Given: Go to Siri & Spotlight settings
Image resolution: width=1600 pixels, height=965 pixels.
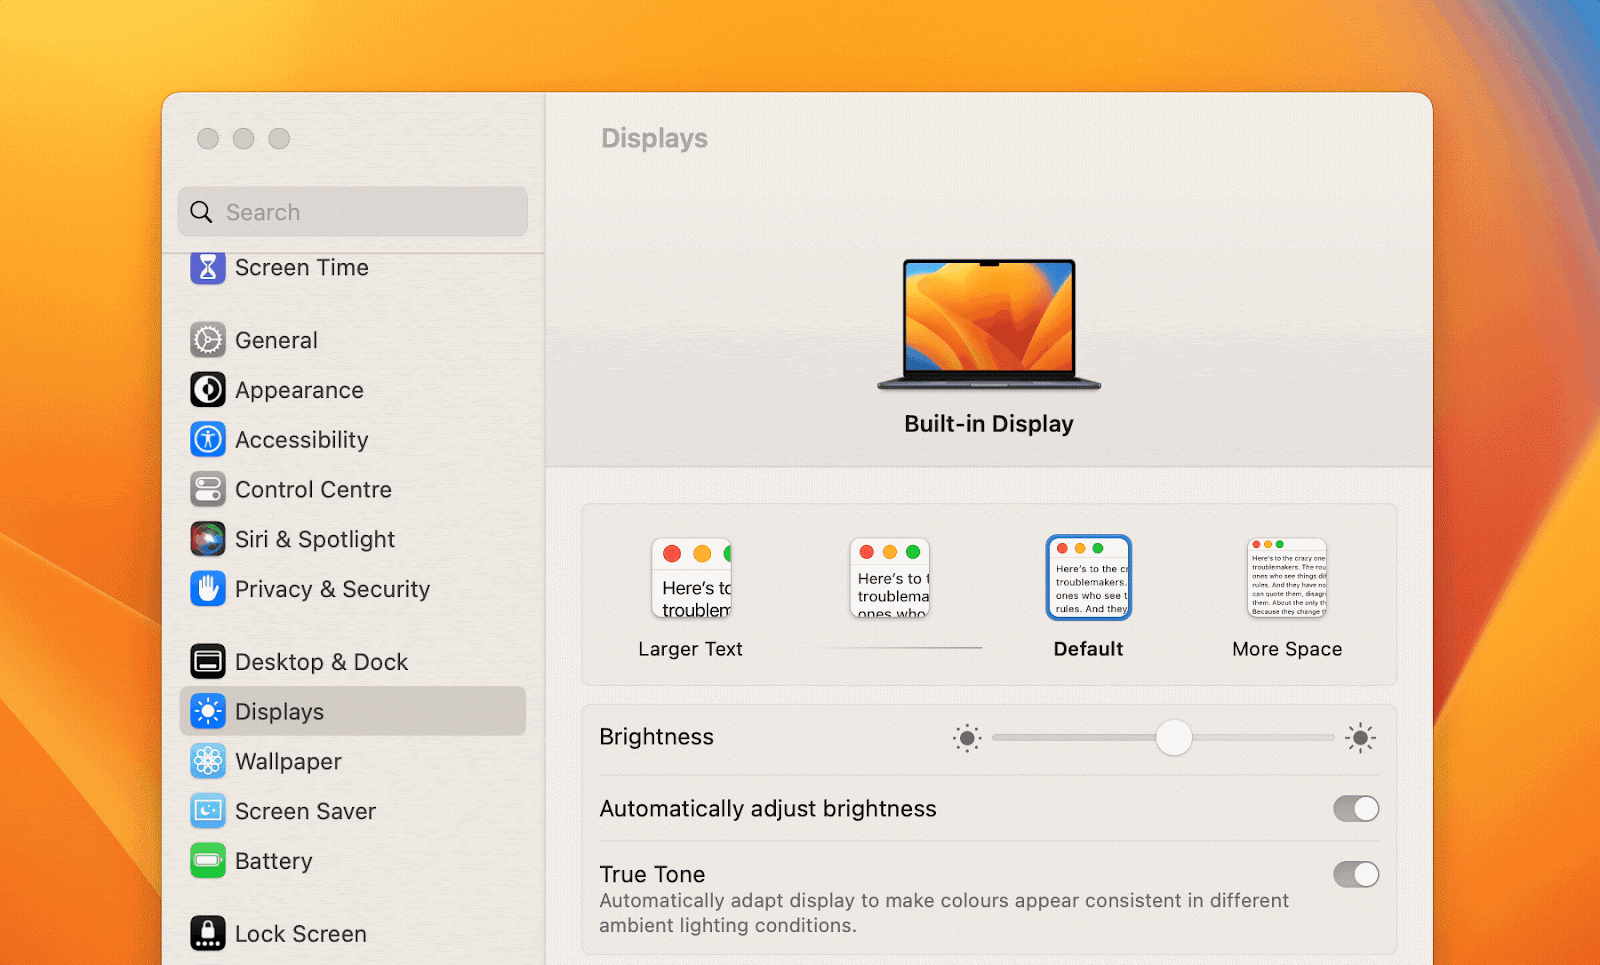Looking at the screenshot, I should [x=353, y=539].
